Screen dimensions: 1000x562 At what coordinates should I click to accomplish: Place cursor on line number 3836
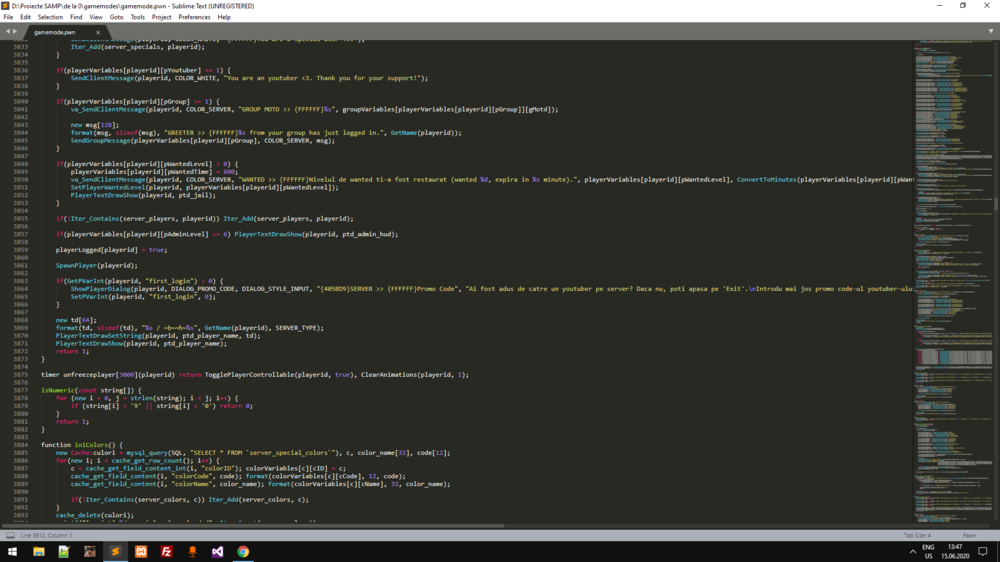tap(20, 70)
